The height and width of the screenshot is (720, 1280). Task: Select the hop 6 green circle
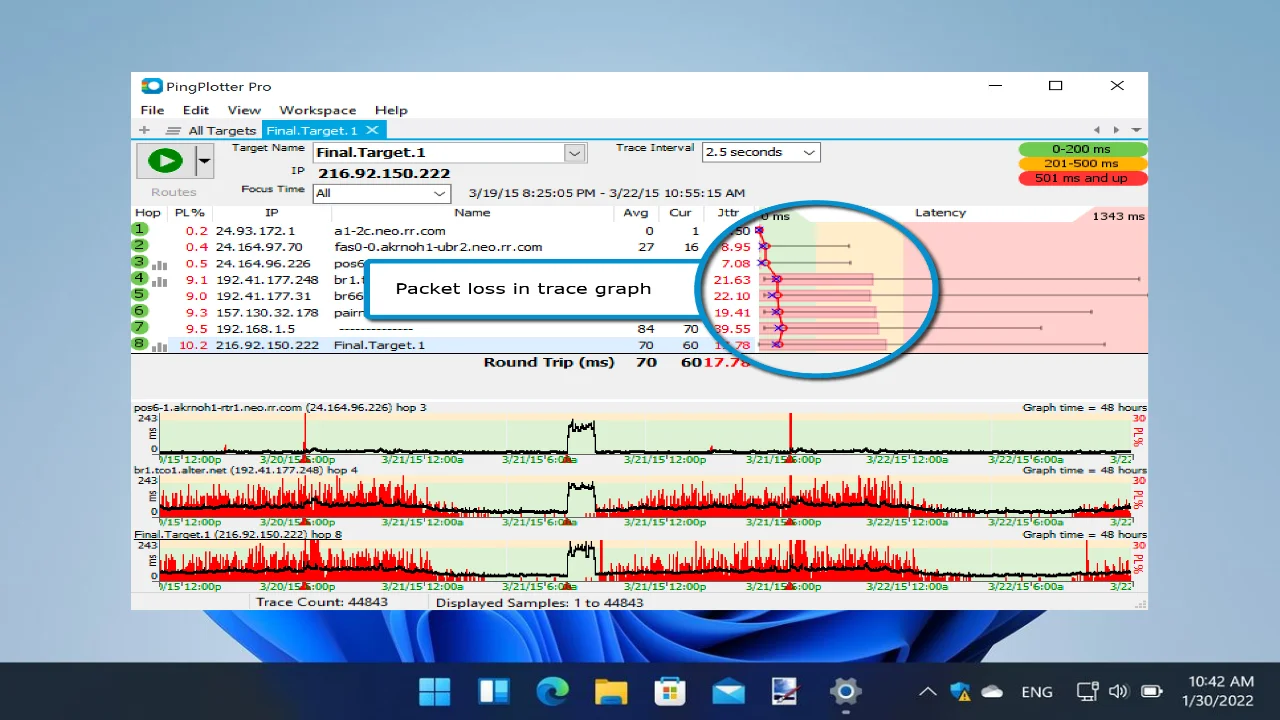point(140,311)
